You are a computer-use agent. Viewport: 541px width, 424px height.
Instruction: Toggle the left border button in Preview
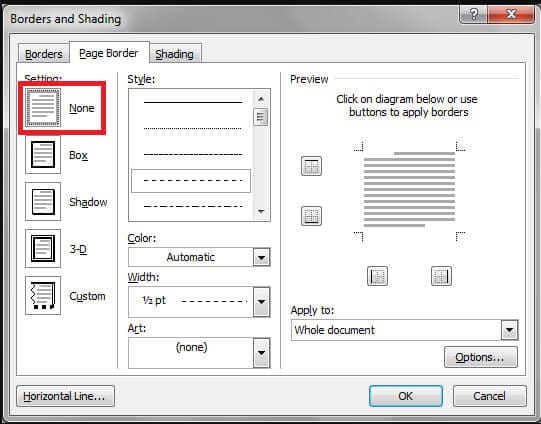pos(377,276)
